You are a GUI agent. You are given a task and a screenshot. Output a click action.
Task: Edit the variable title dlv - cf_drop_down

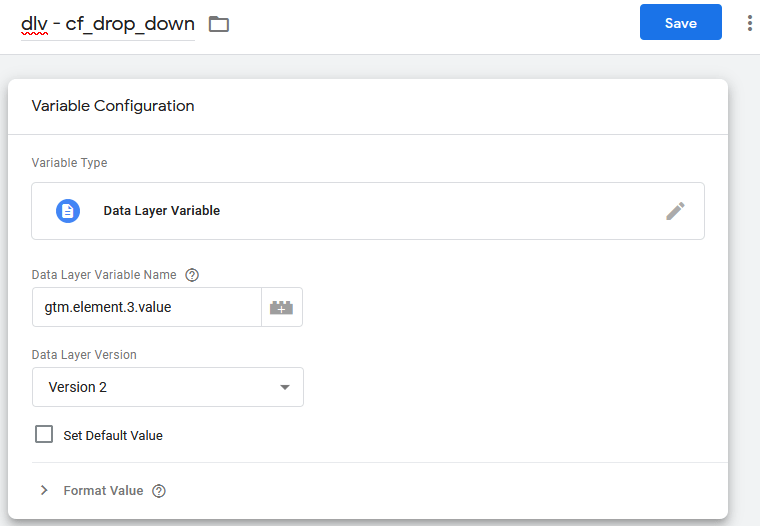click(x=108, y=24)
